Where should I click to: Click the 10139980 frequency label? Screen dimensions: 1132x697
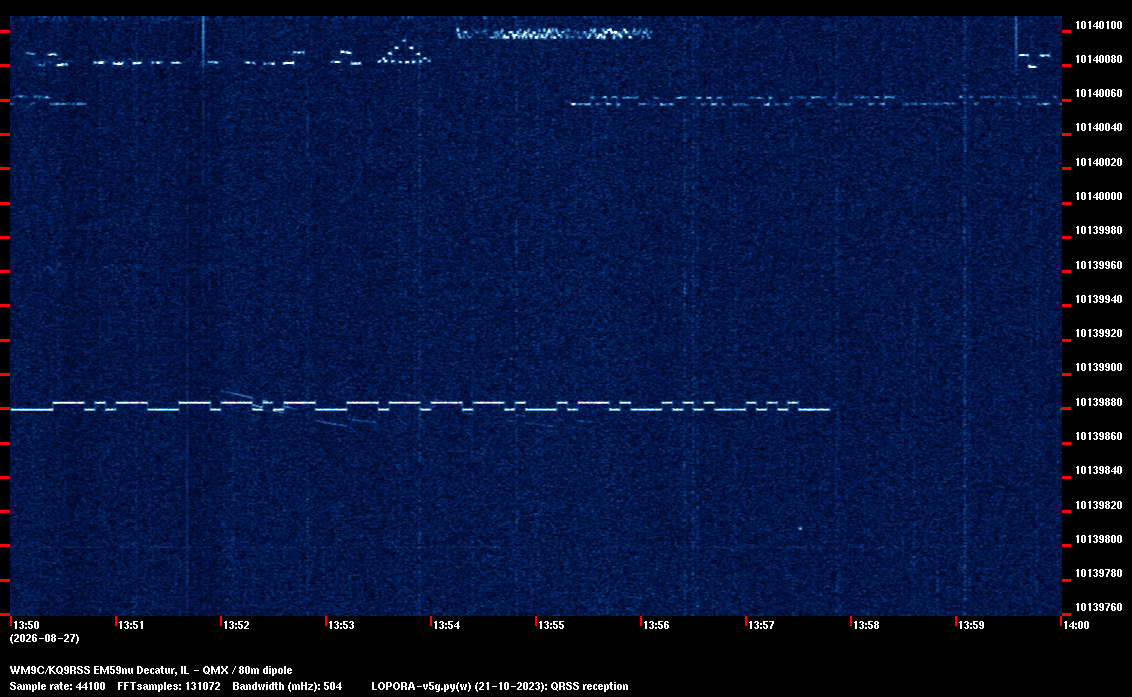point(1099,230)
